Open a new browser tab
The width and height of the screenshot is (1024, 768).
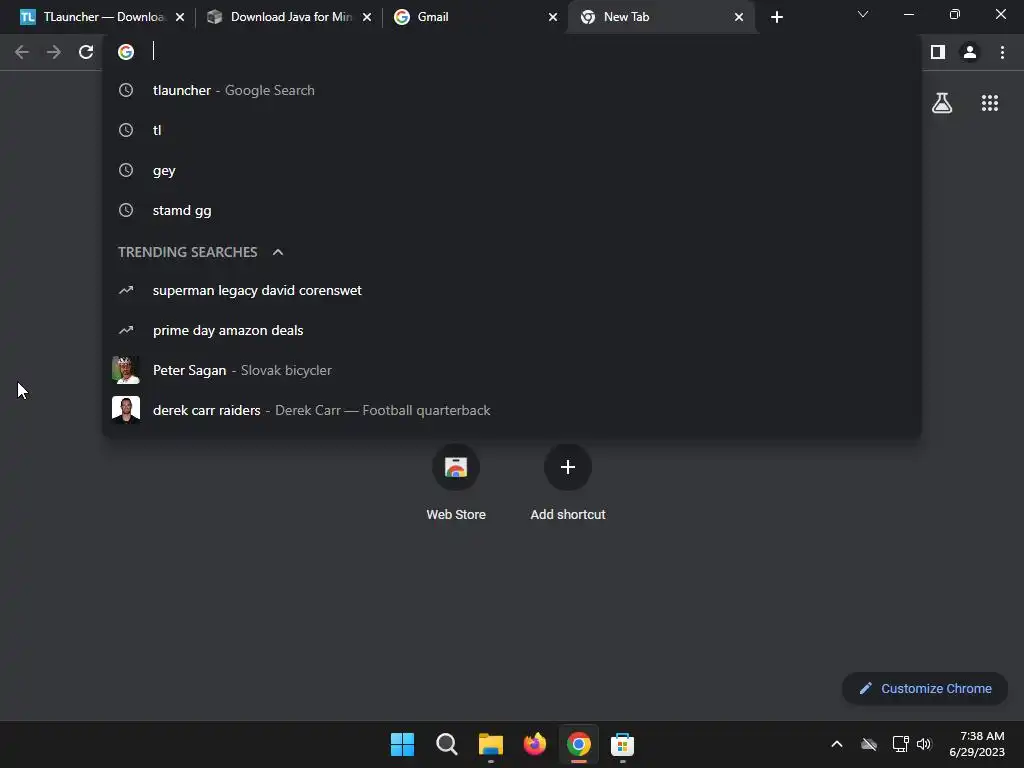point(776,17)
